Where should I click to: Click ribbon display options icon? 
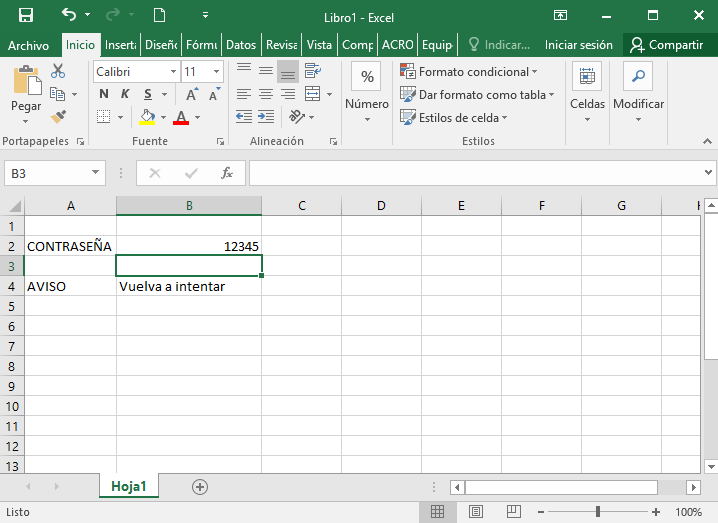(x=560, y=16)
